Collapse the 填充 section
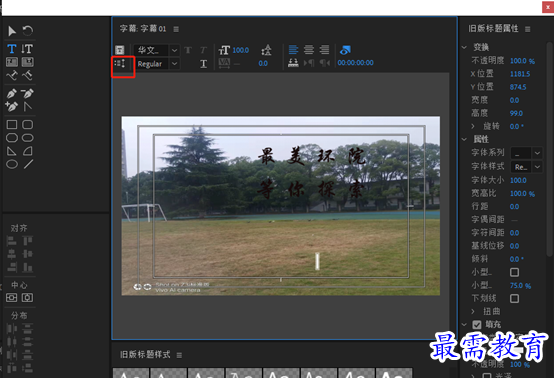Image resolution: width=554 pixels, height=378 pixels. [x=464, y=324]
